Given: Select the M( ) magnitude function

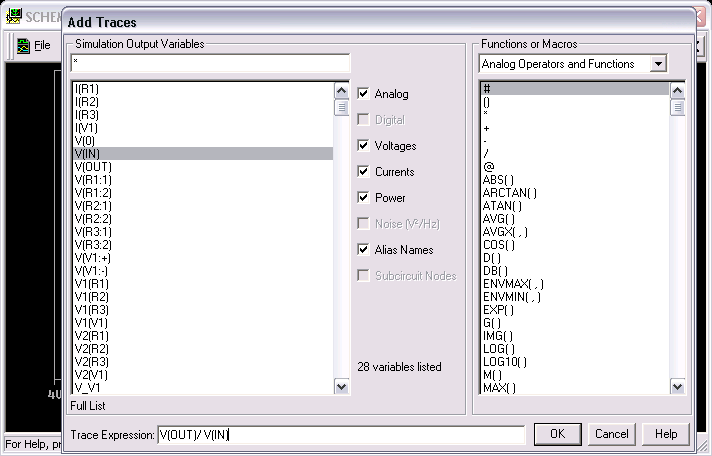Looking at the screenshot, I should click(x=575, y=375).
